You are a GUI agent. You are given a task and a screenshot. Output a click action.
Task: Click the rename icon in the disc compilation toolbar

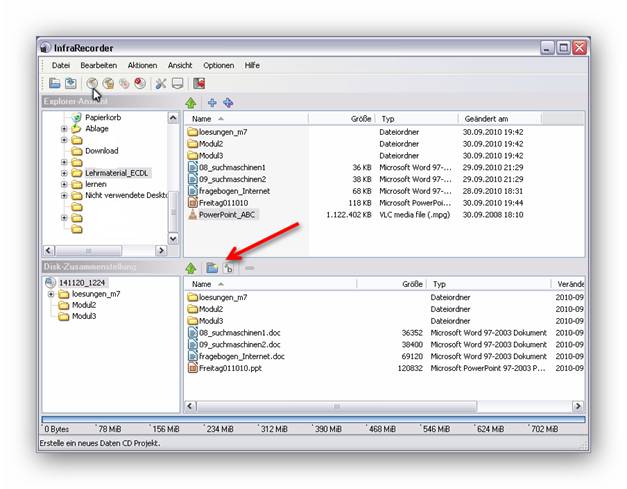(228, 268)
